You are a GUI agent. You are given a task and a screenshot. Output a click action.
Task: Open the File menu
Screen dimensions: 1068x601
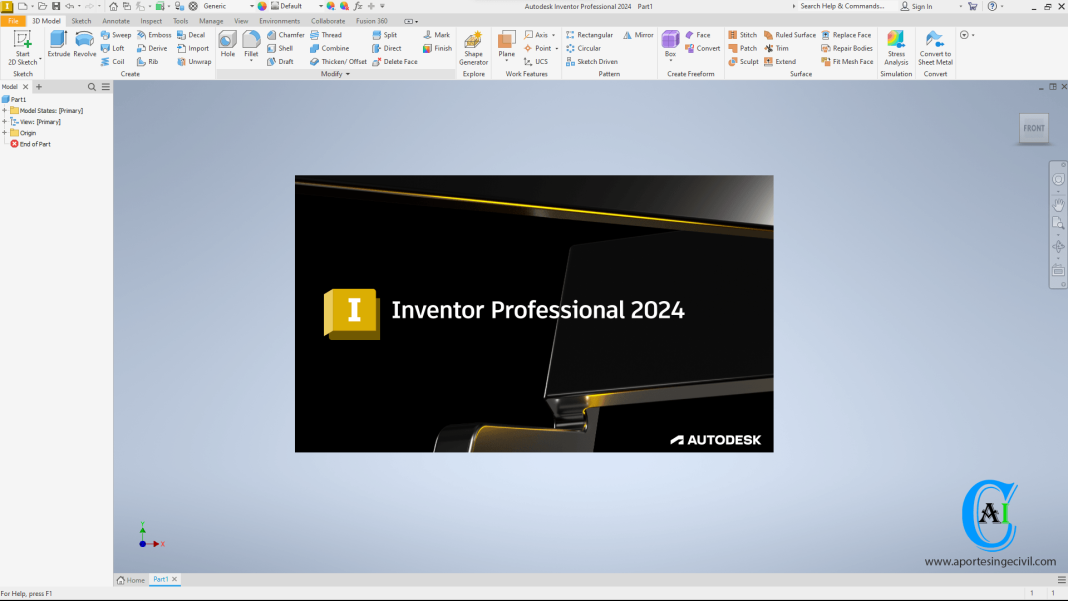coord(13,20)
